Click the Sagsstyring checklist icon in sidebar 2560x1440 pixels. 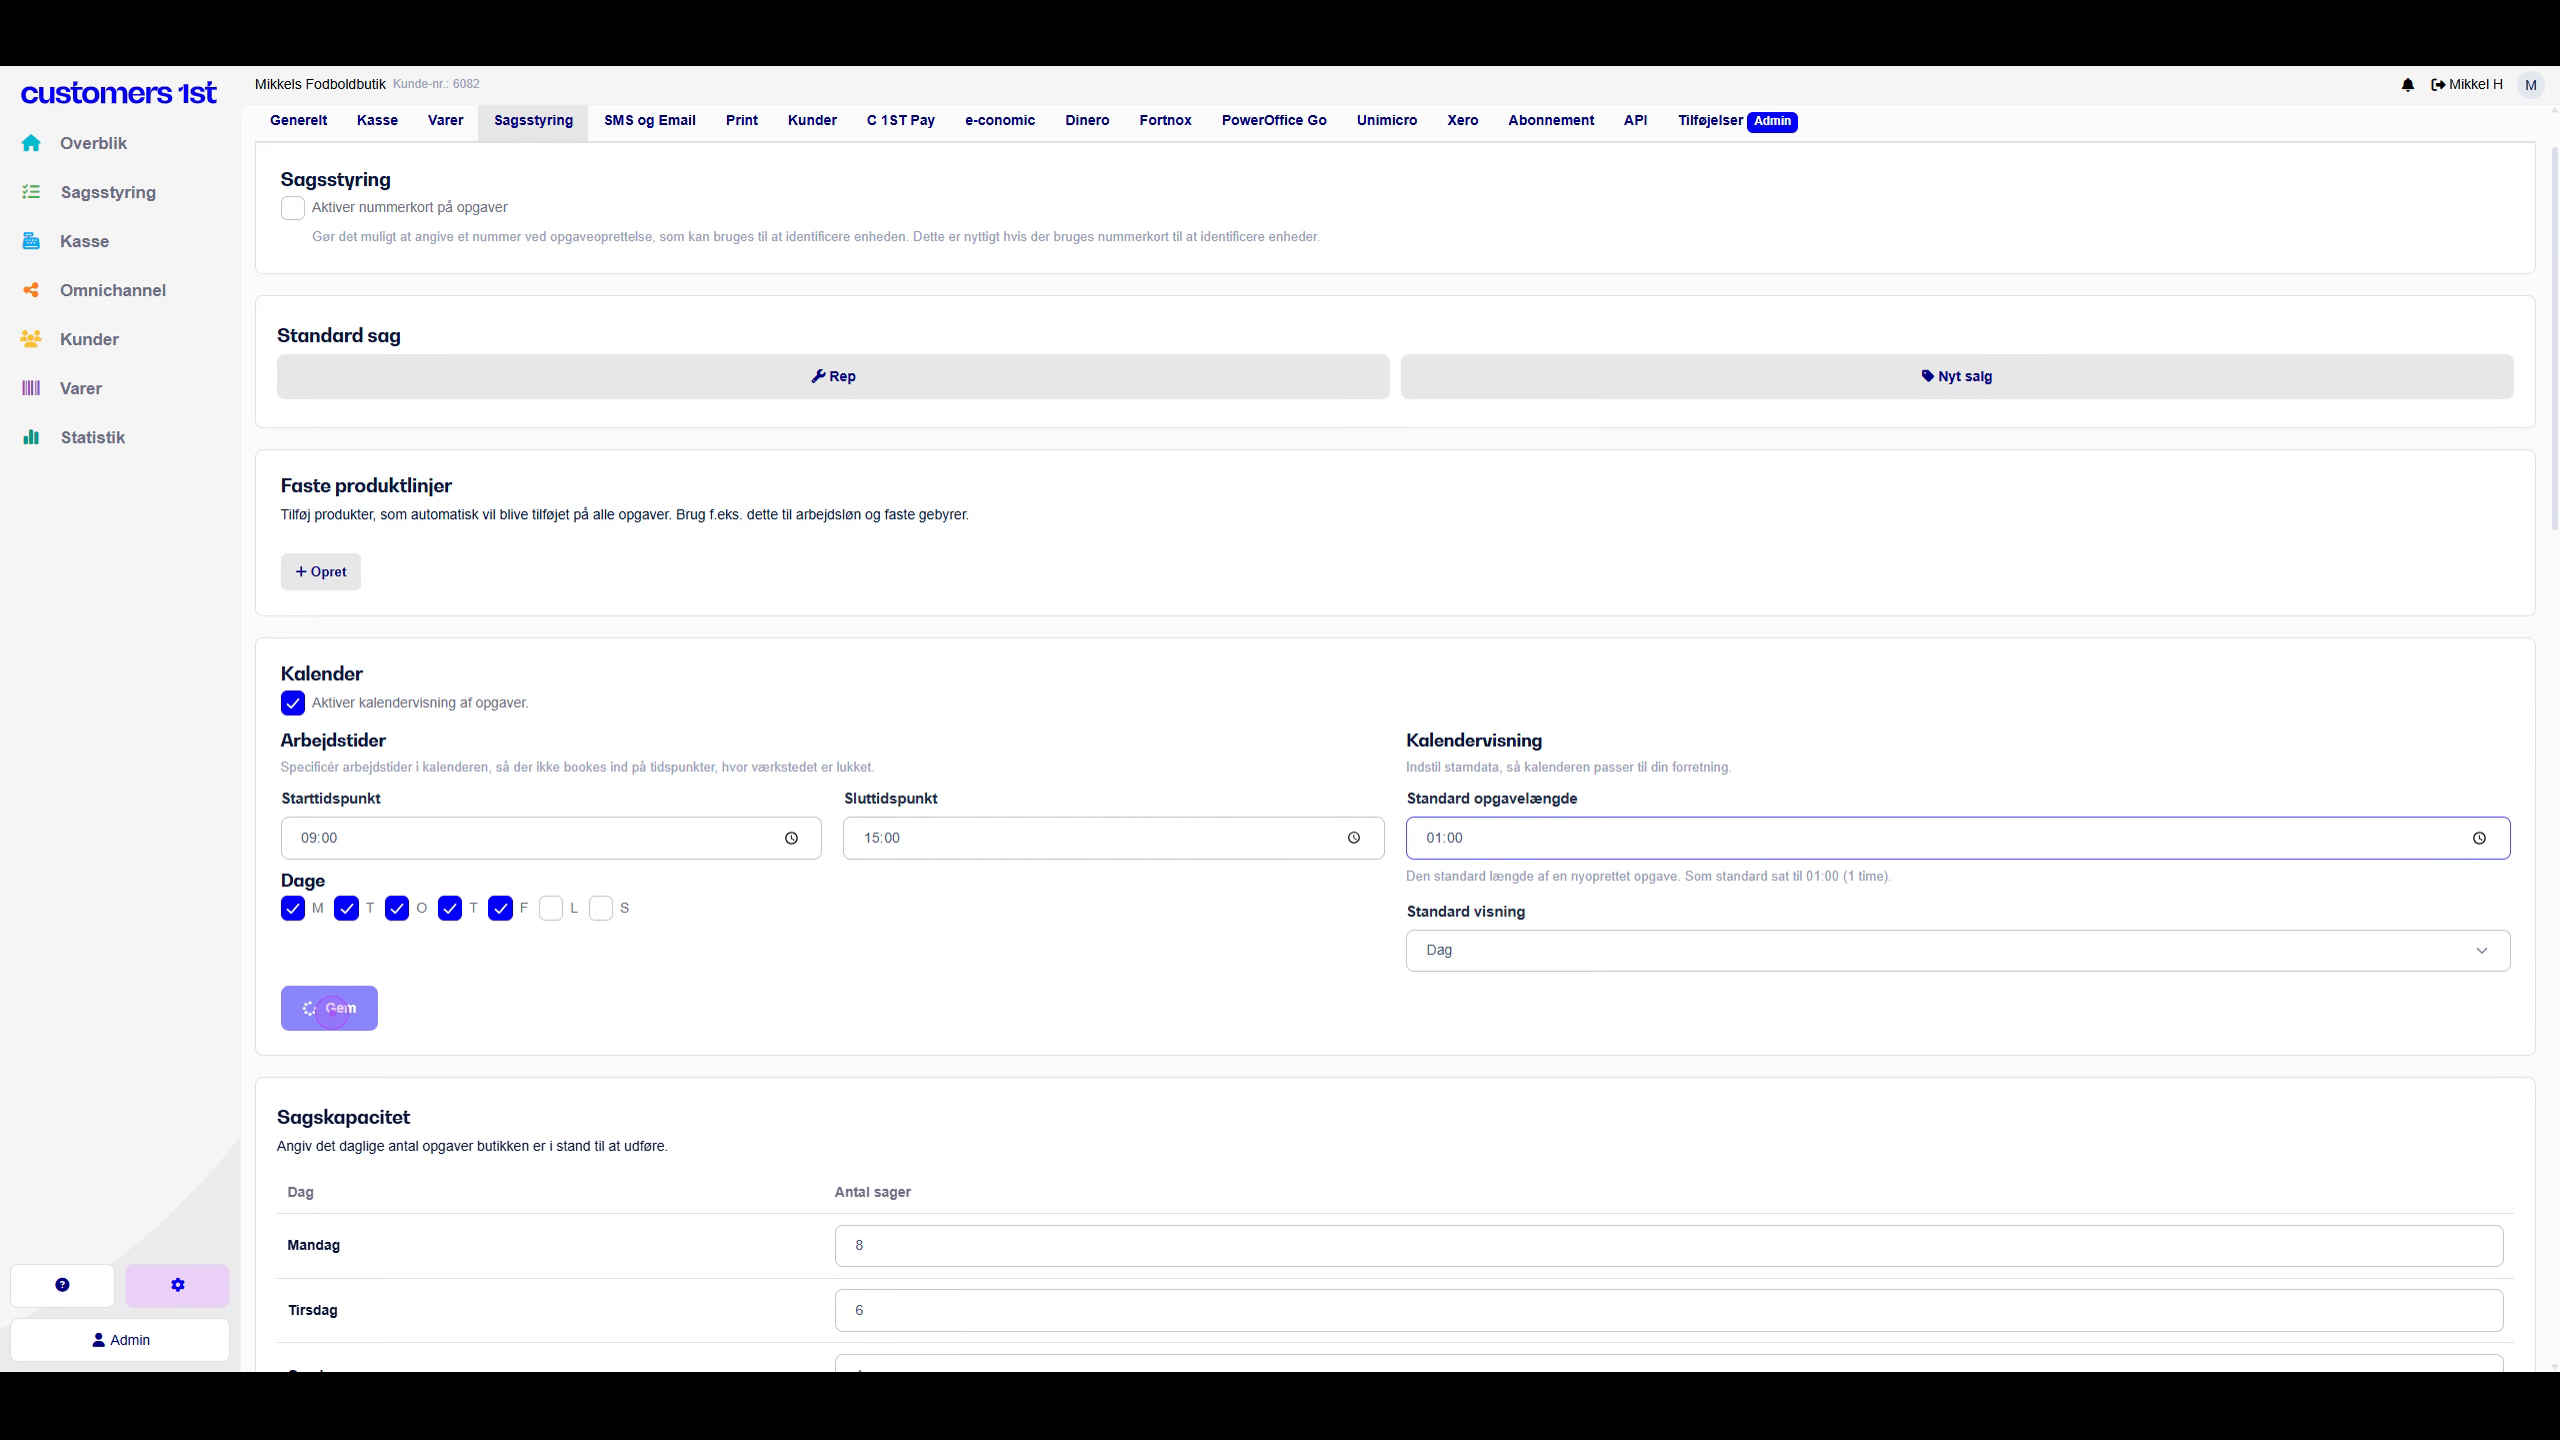(x=31, y=192)
